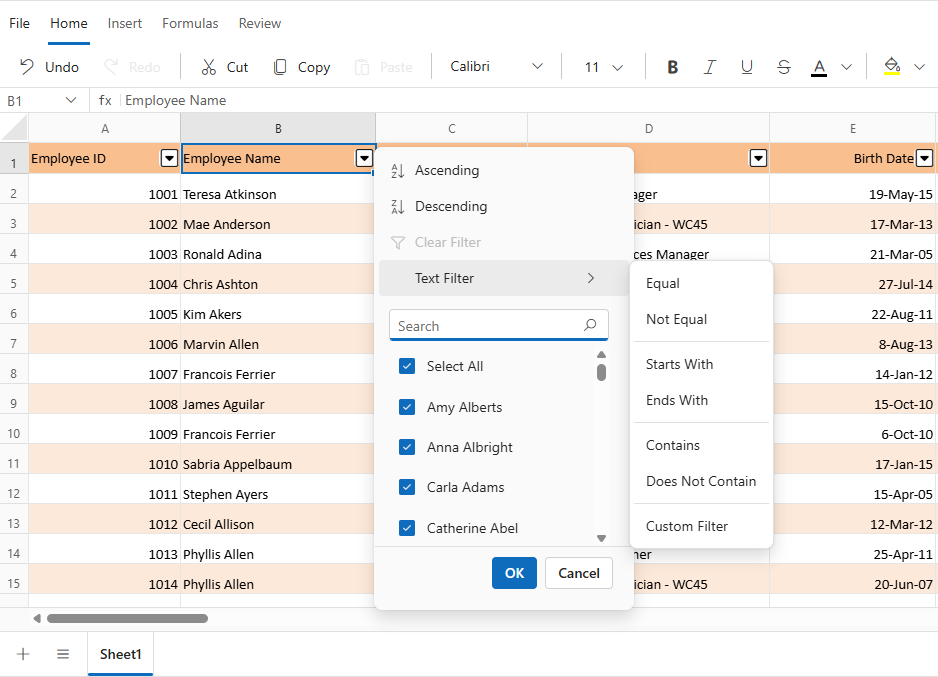
Task: Click horizontal scrollbar left arrow
Action: point(37,618)
